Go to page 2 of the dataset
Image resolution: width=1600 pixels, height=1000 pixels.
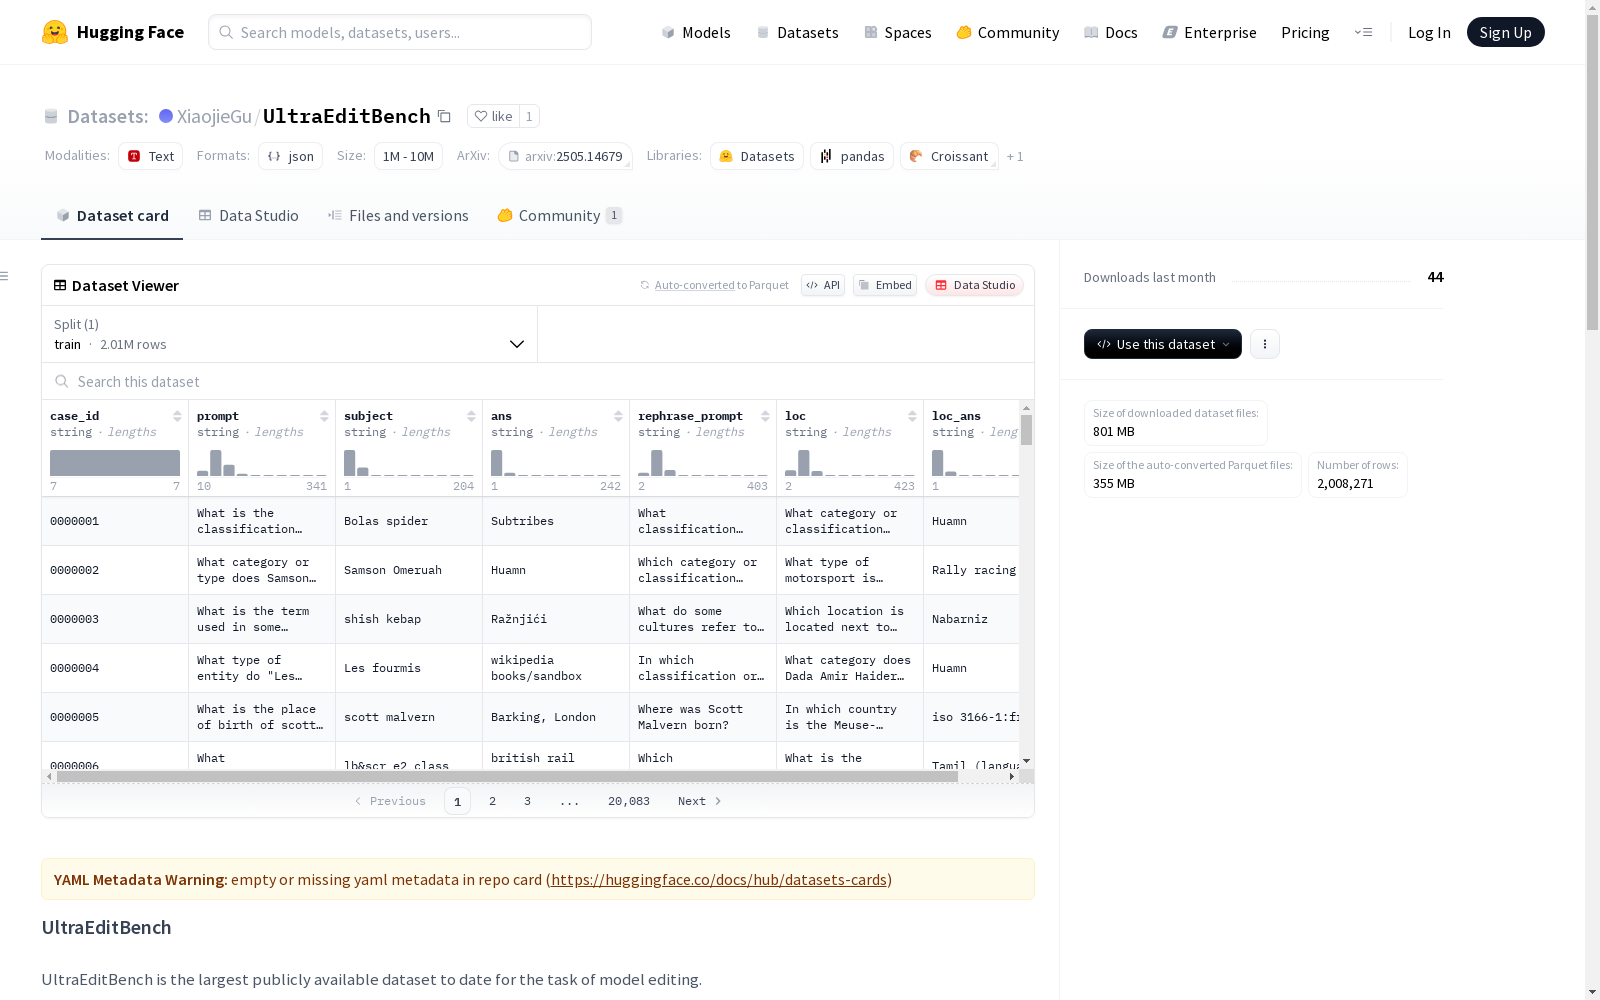[492, 801]
